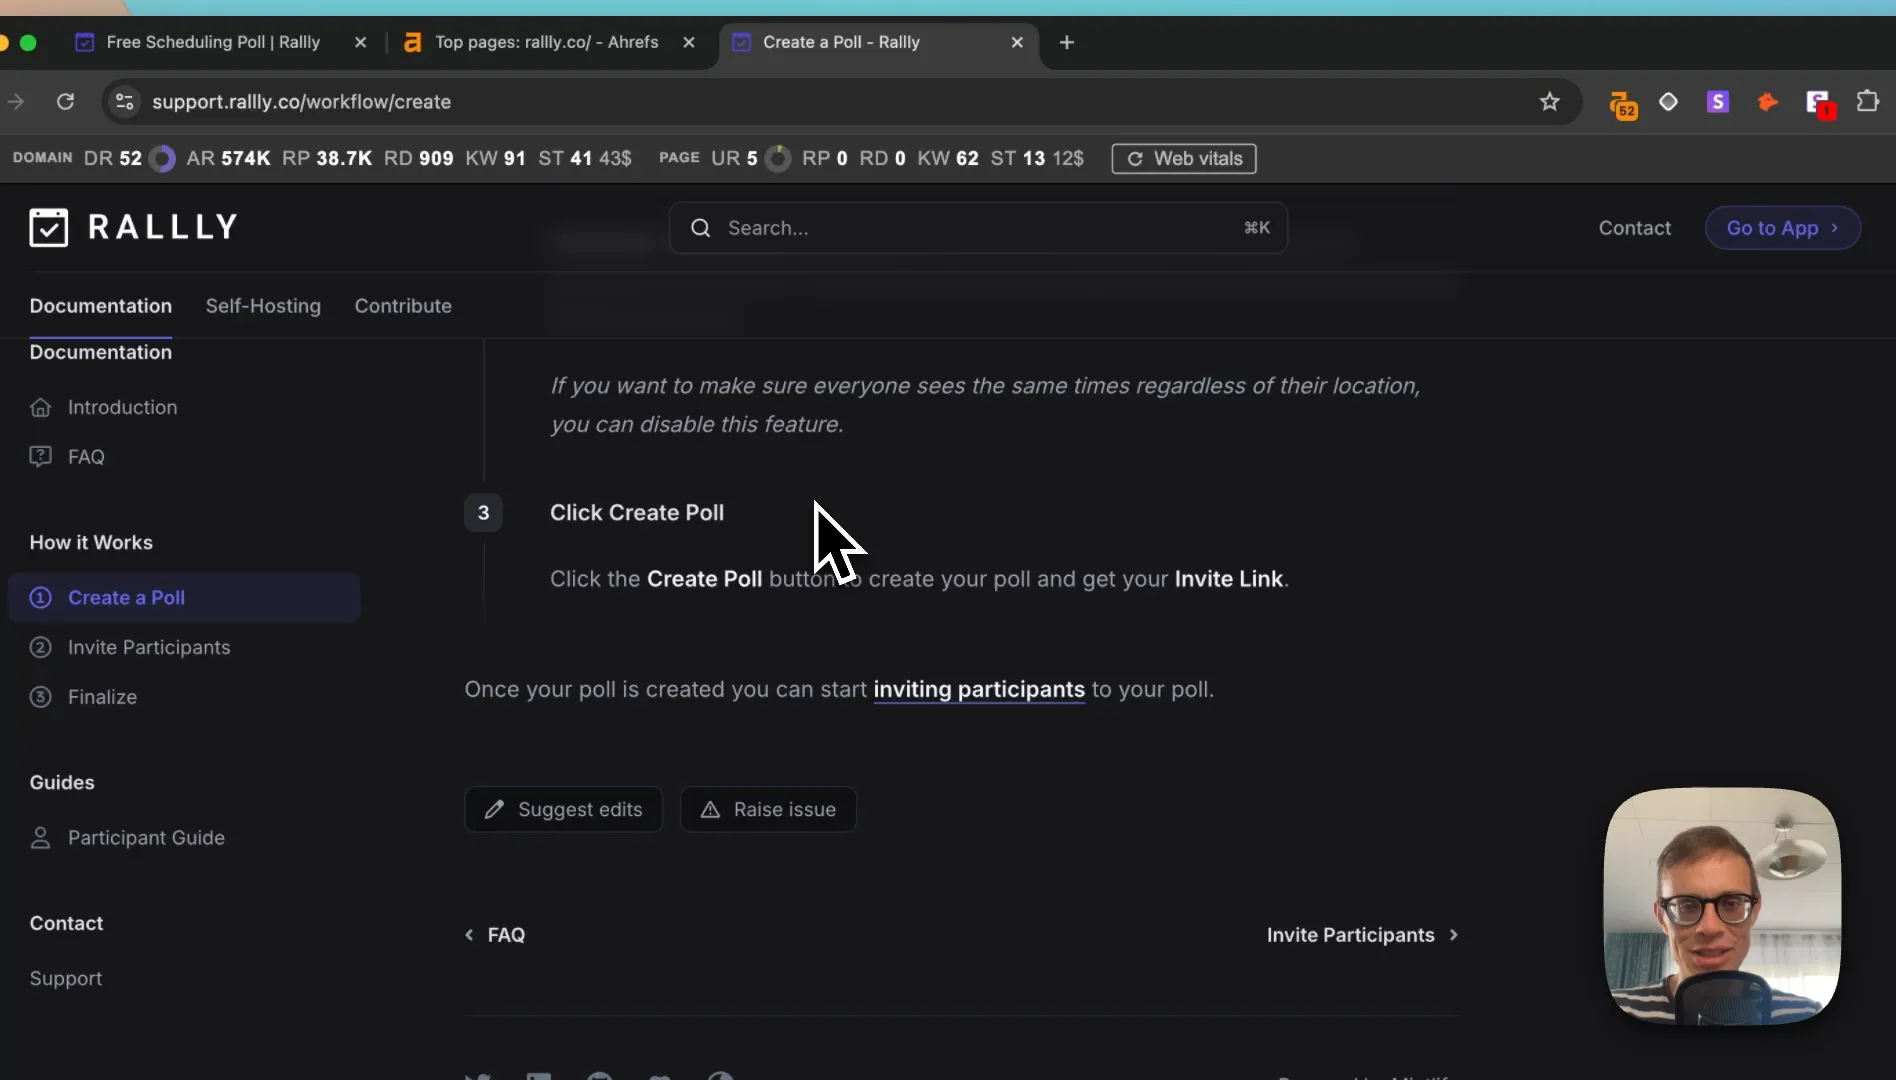Viewport: 1896px width, 1080px height.
Task: Open Finalize in the sidebar
Action: pyautogui.click(x=102, y=697)
